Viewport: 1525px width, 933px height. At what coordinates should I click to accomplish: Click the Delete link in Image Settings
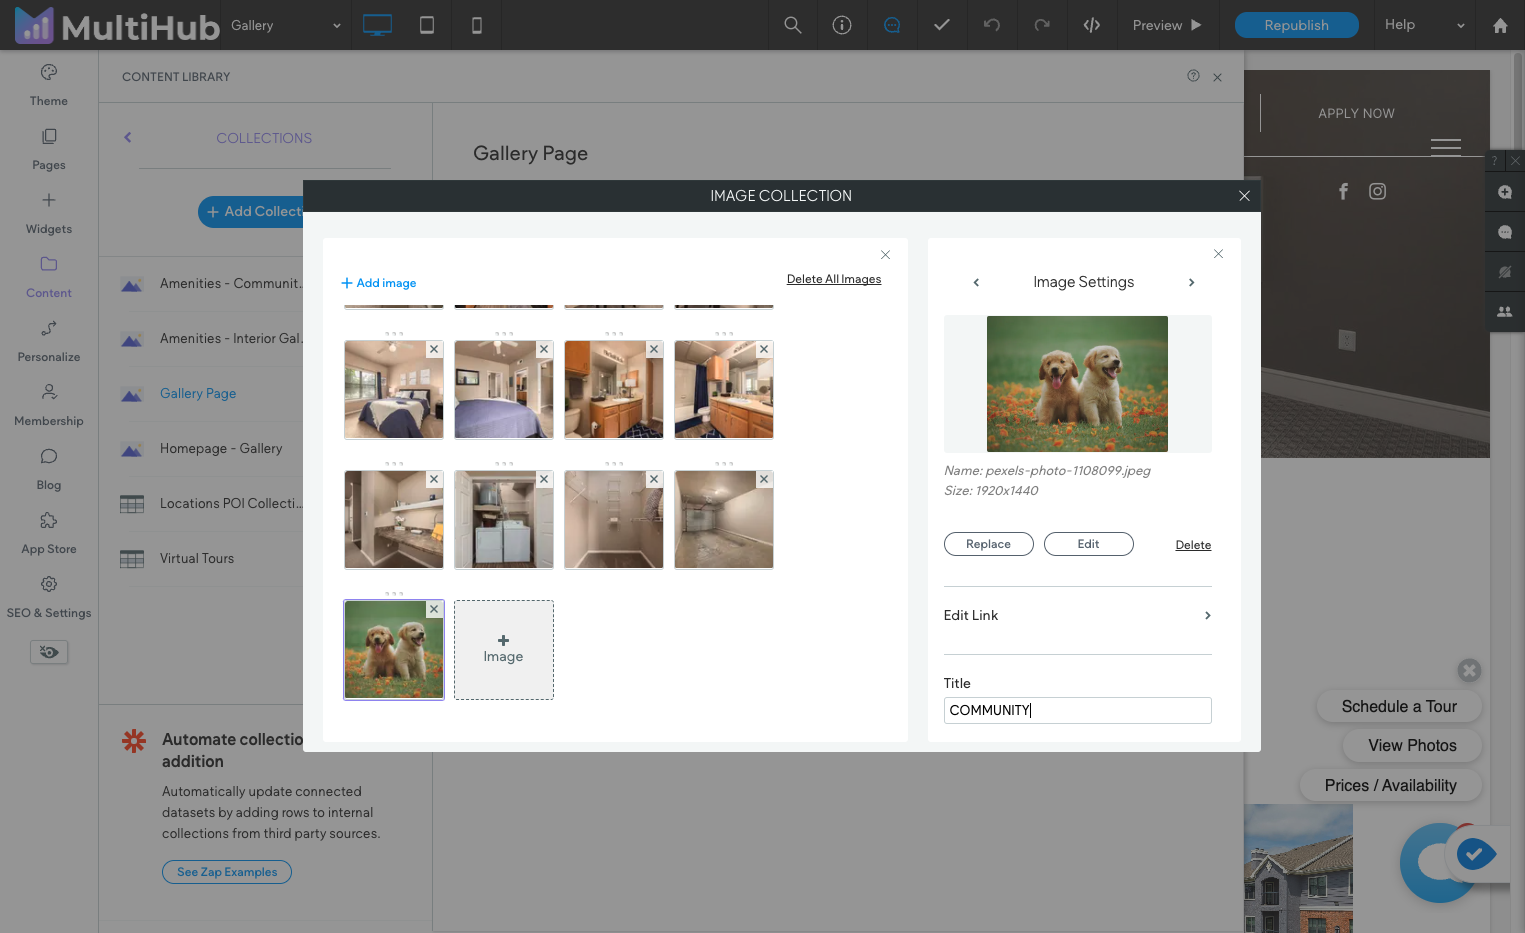(1193, 545)
